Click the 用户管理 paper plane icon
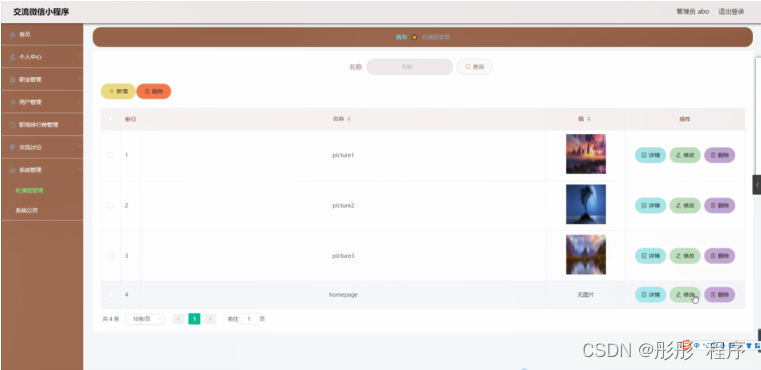This screenshot has width=761, height=370. click(x=13, y=102)
